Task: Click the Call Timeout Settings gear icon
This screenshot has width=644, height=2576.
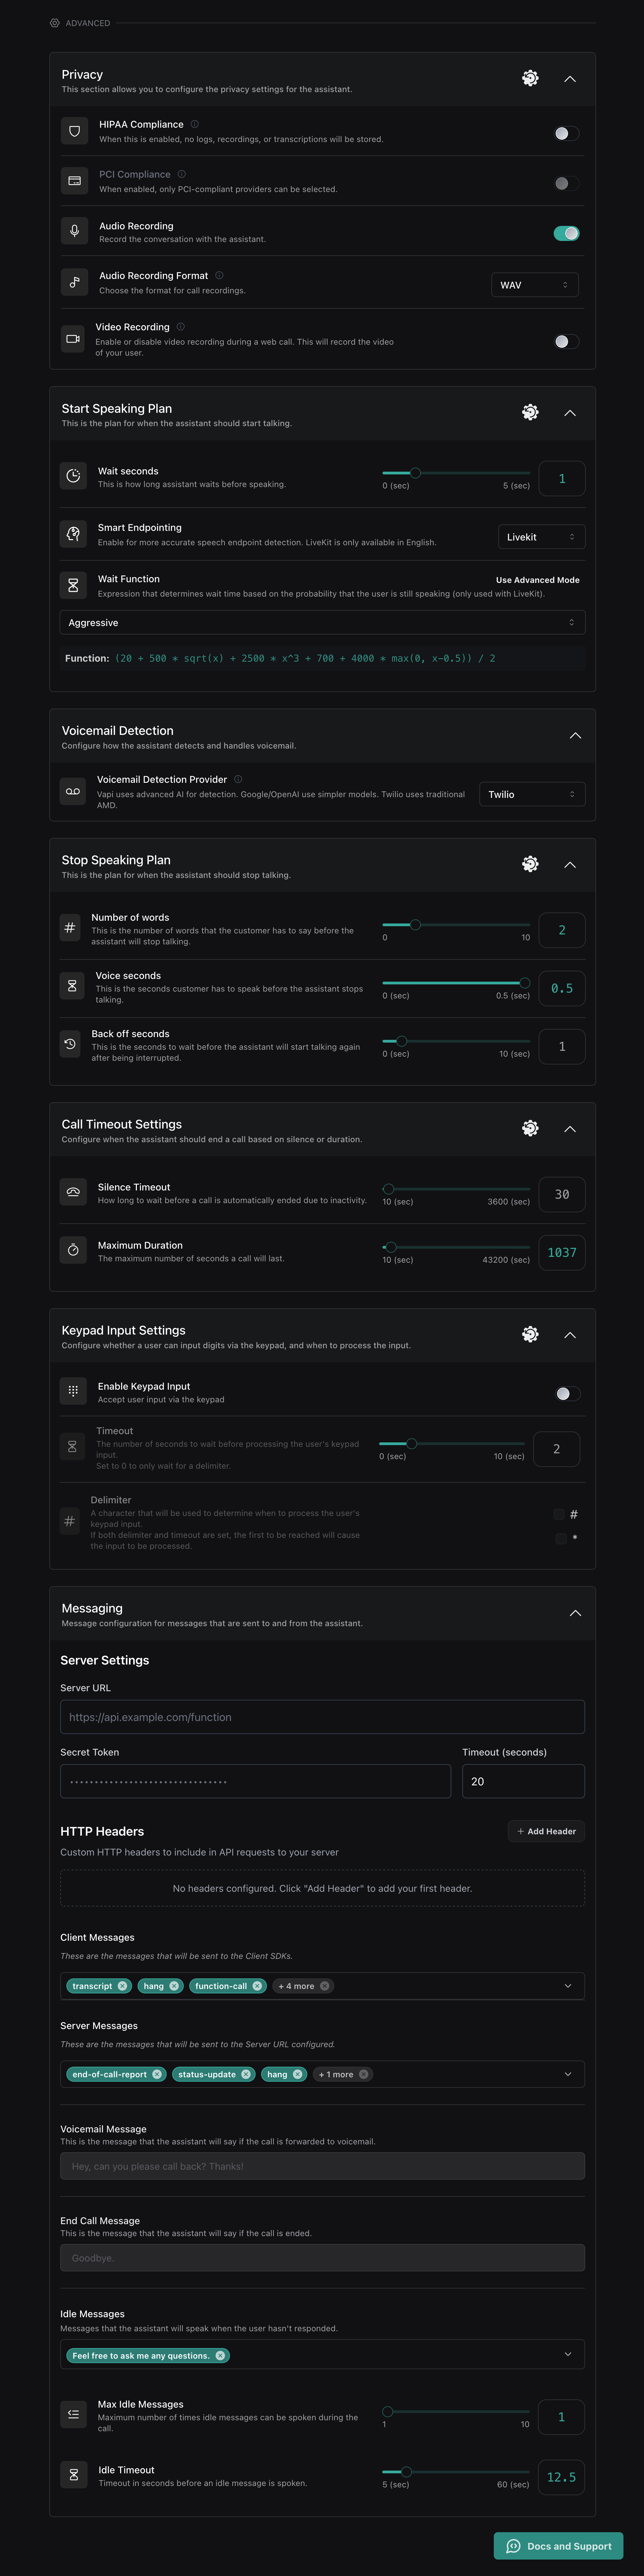Action: (x=530, y=1128)
